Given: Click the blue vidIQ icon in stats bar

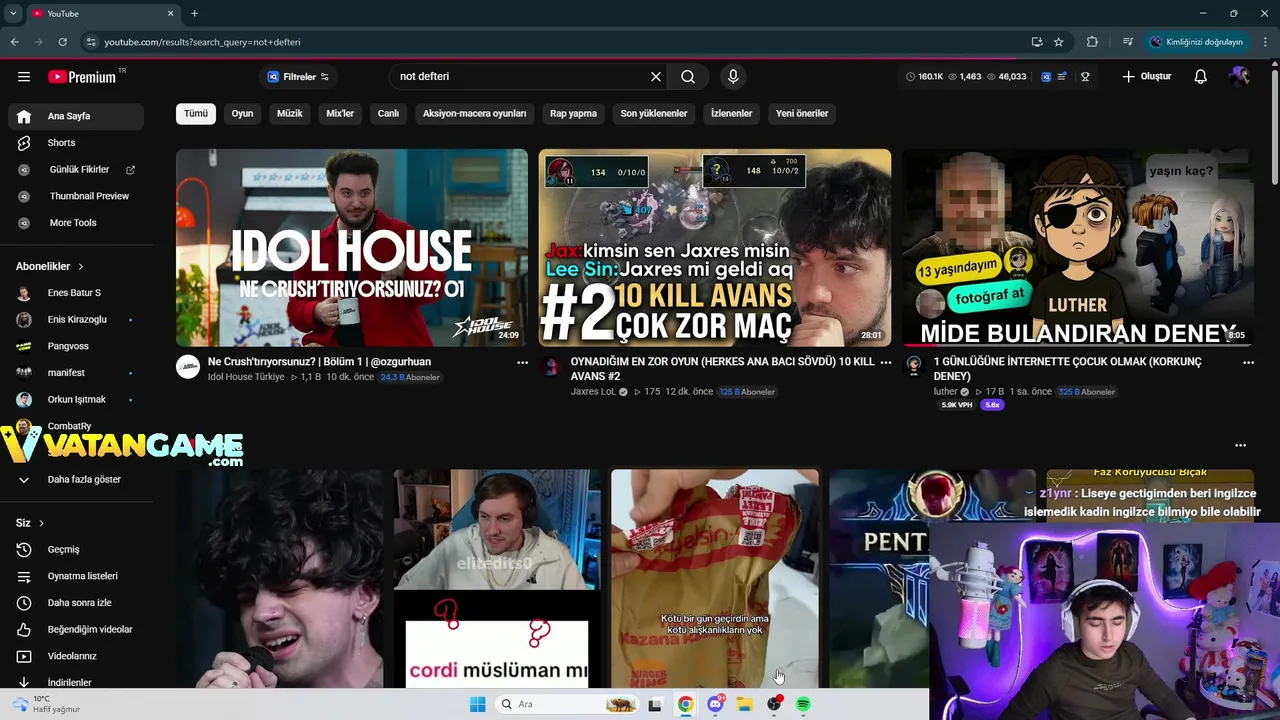Looking at the screenshot, I should 1046,77.
